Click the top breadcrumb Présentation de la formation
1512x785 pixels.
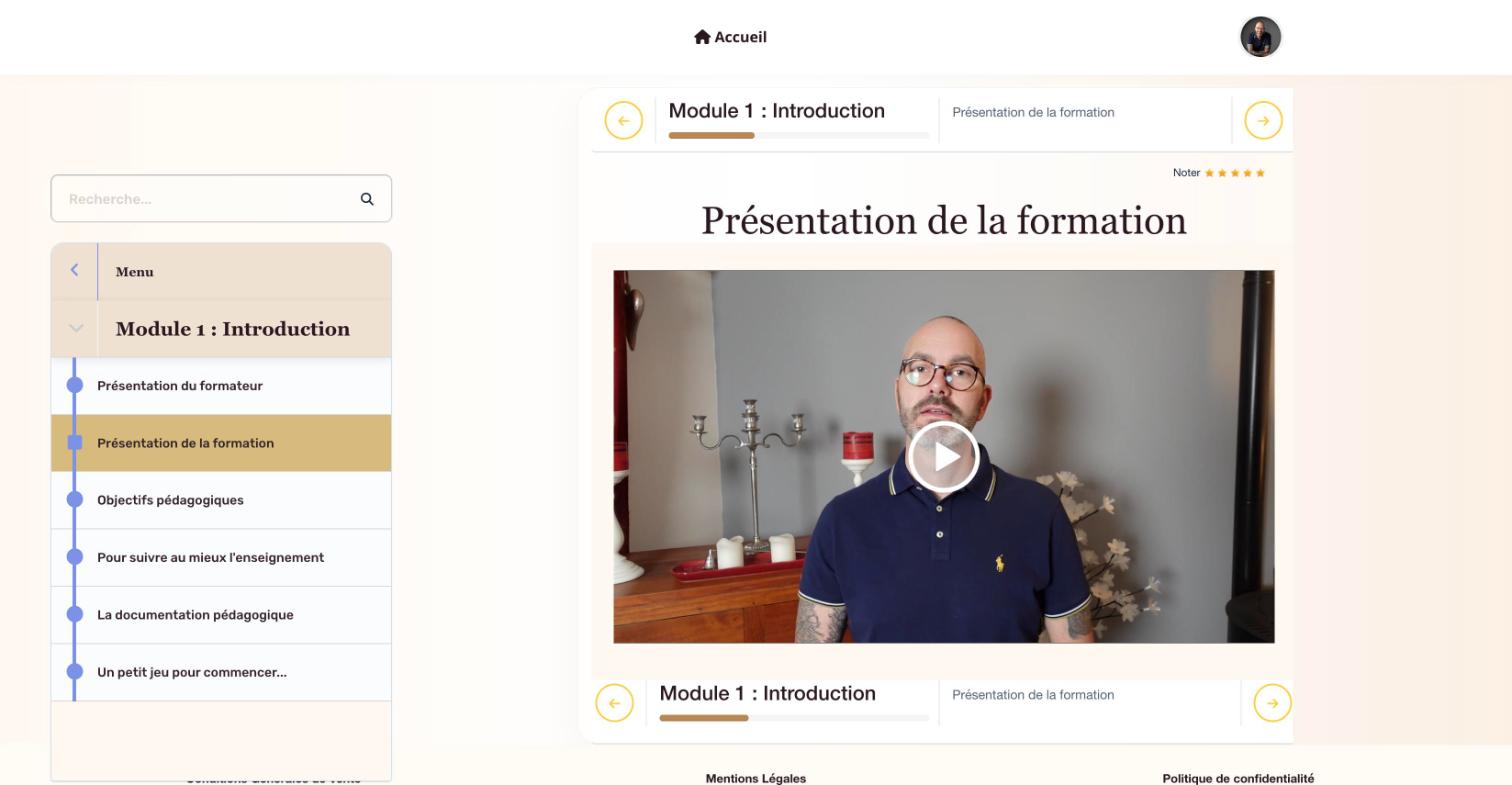click(1033, 112)
